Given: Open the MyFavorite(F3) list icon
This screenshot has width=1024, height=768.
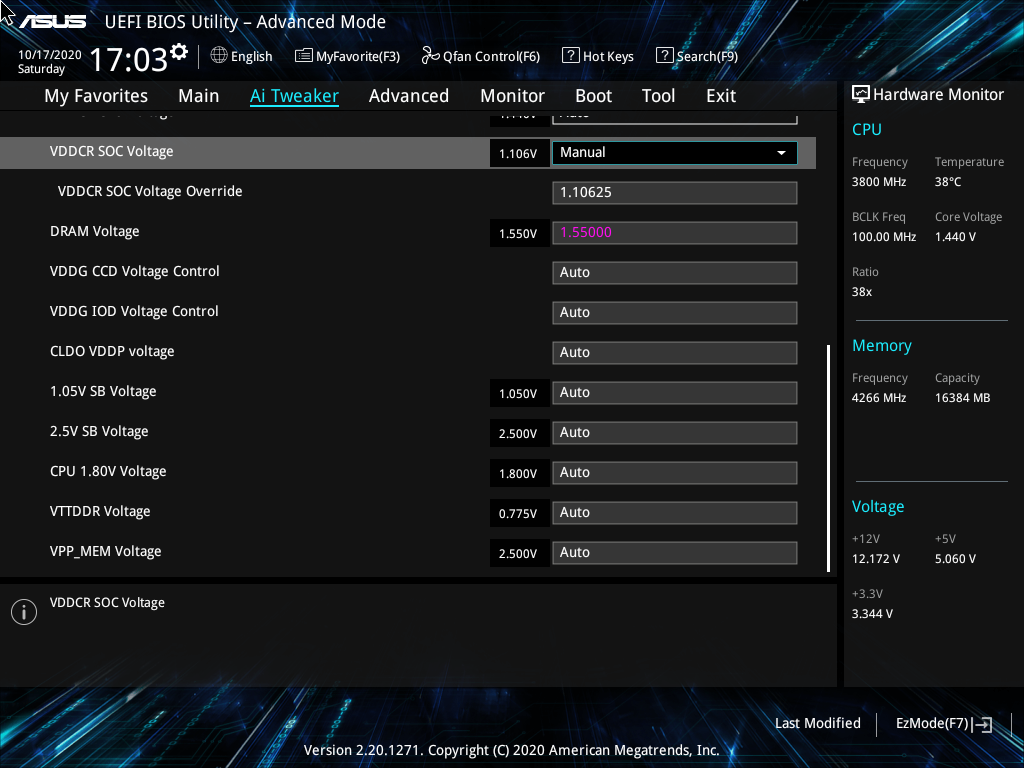Looking at the screenshot, I should pyautogui.click(x=304, y=56).
